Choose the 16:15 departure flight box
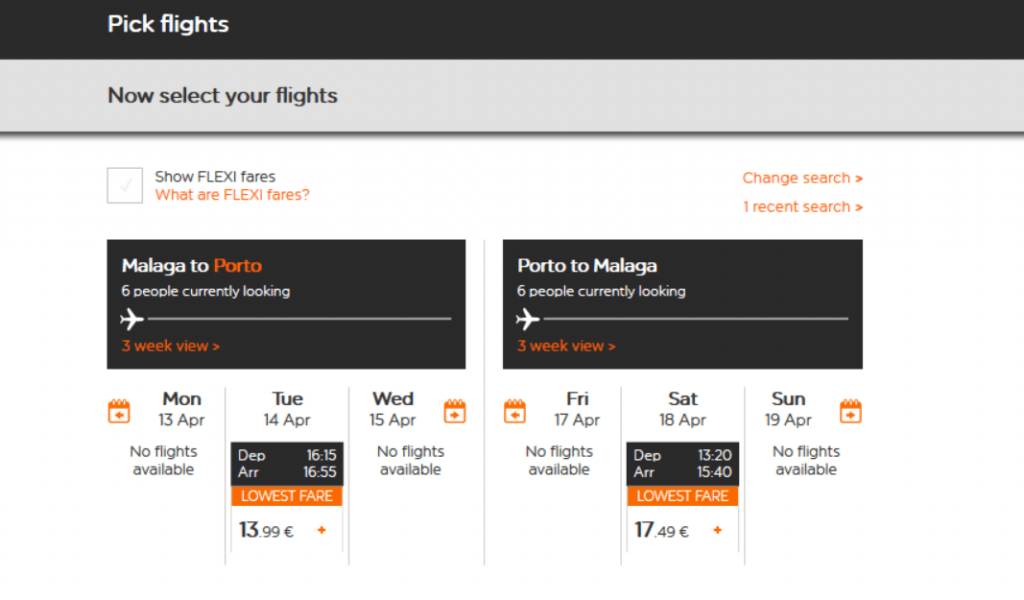The height and width of the screenshot is (600, 1024). click(287, 464)
